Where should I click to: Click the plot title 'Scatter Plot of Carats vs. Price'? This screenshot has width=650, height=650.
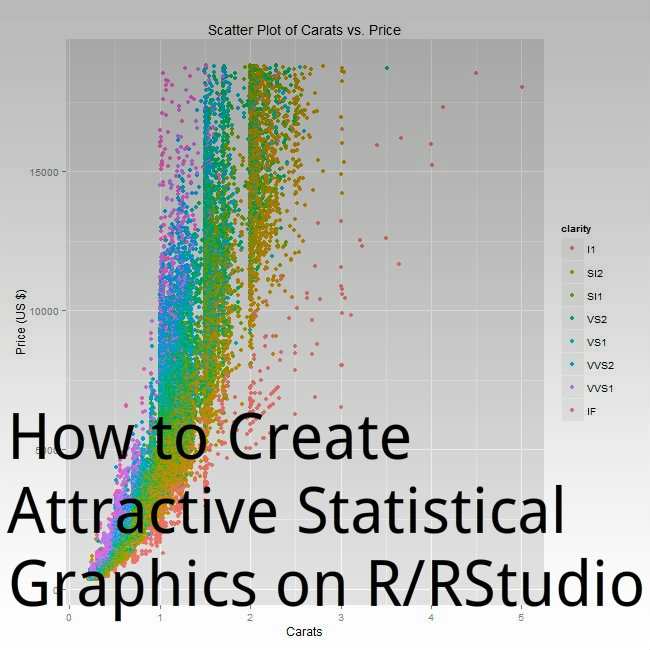pos(305,30)
